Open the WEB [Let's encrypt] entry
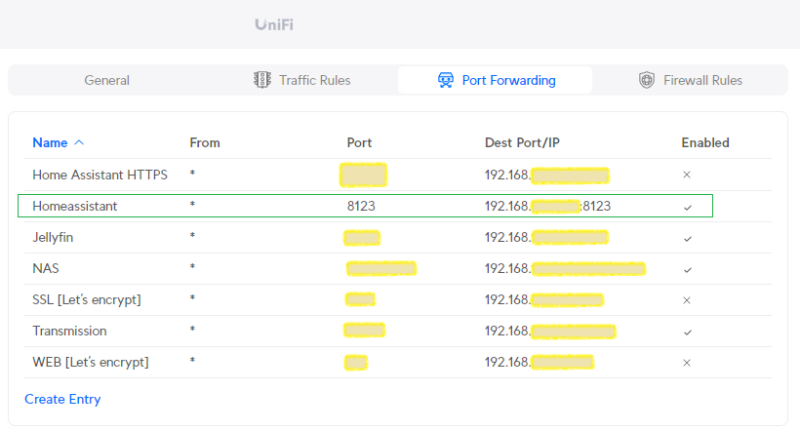The image size is (800, 430). pyautogui.click(x=91, y=362)
